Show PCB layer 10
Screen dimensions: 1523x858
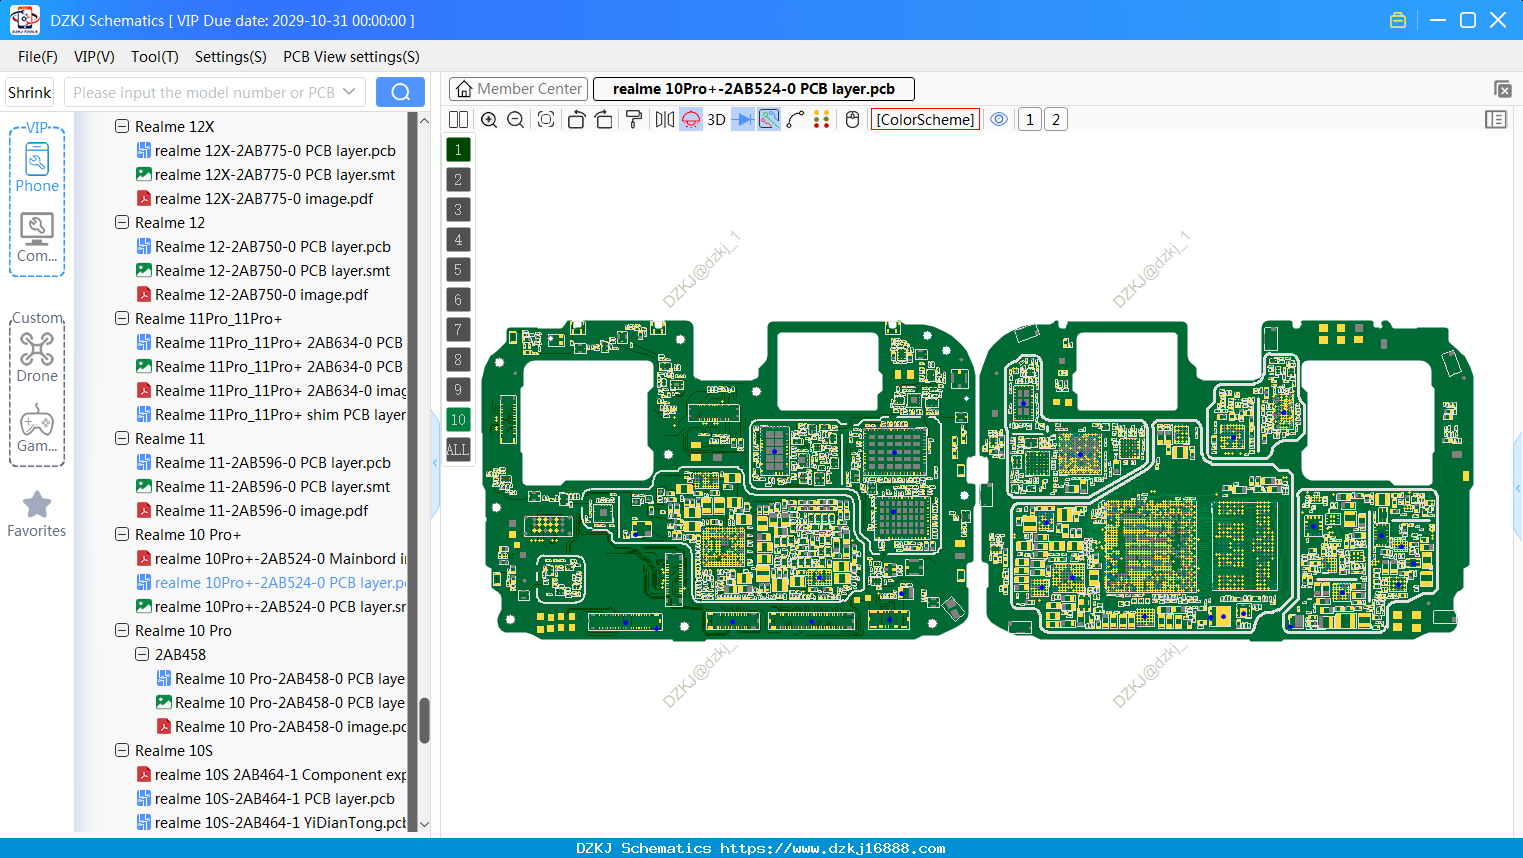(x=458, y=420)
